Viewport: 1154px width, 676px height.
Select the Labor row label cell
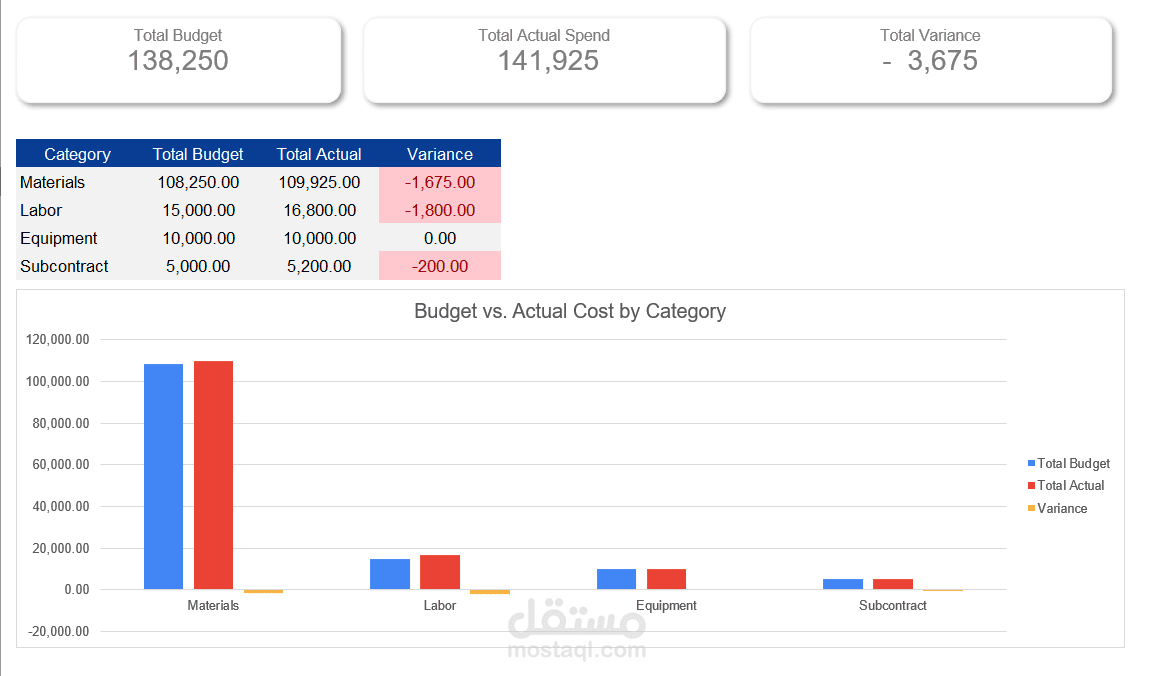pos(77,210)
